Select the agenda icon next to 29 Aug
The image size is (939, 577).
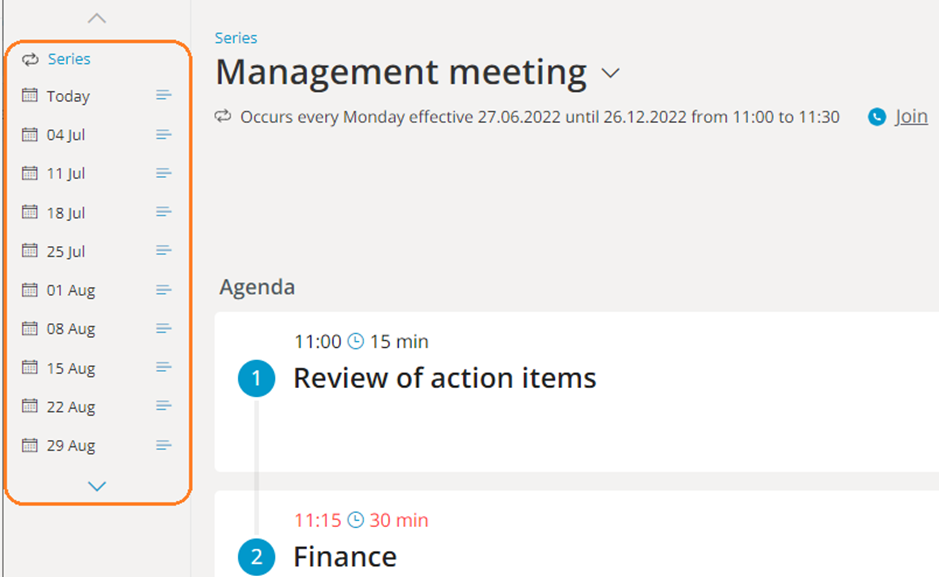(x=163, y=445)
